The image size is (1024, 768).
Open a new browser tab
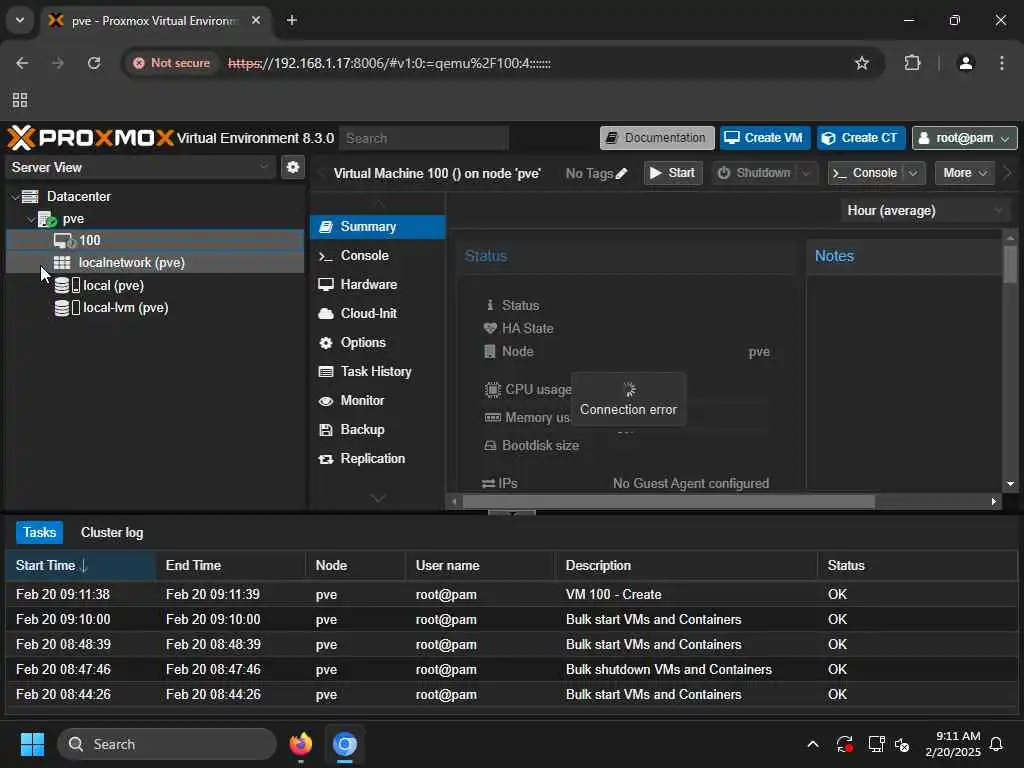(x=292, y=20)
